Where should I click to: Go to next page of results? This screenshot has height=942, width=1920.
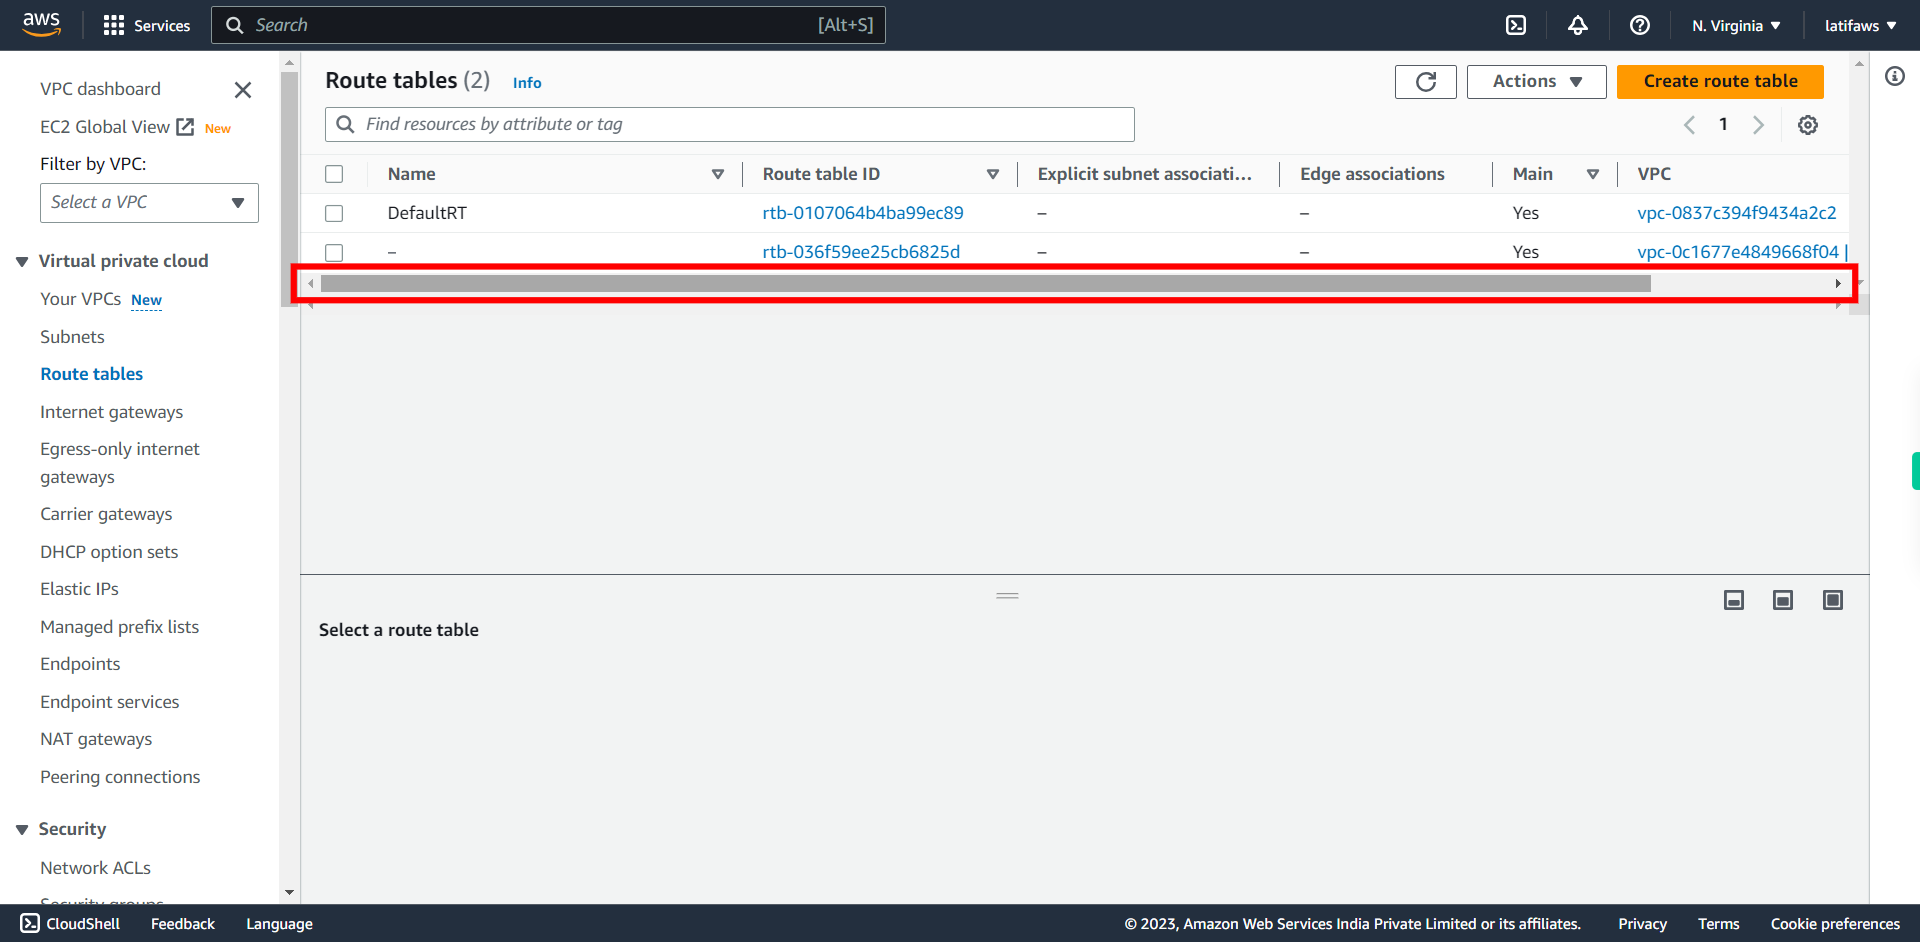[1758, 125]
